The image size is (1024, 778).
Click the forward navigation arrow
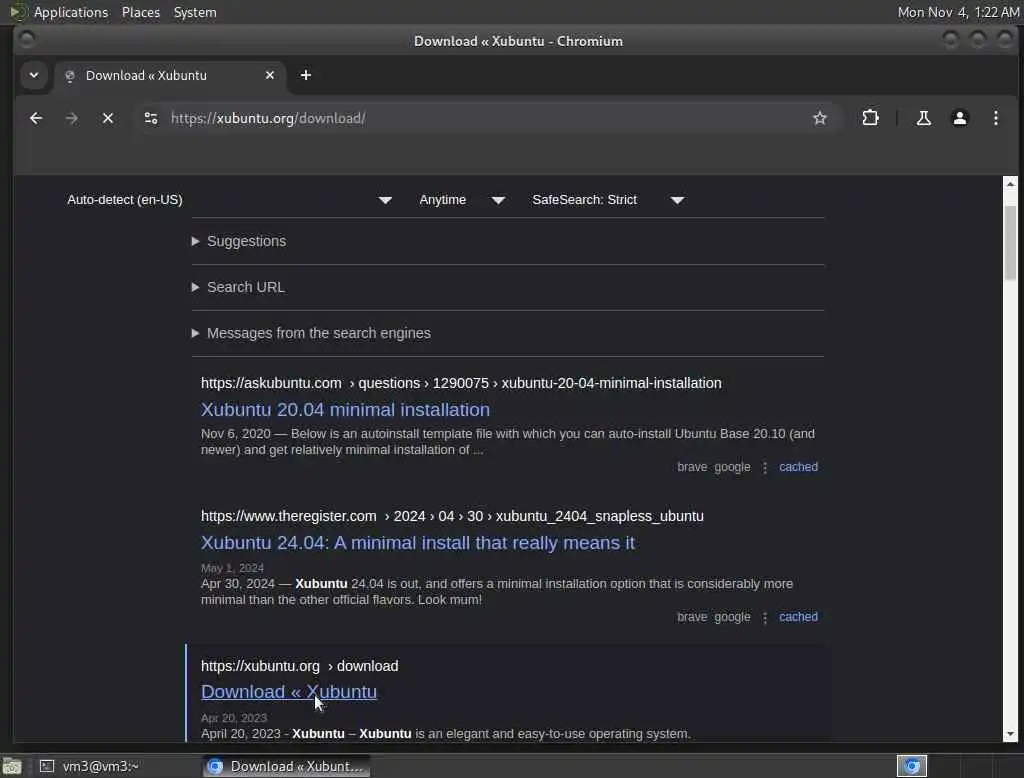72,118
